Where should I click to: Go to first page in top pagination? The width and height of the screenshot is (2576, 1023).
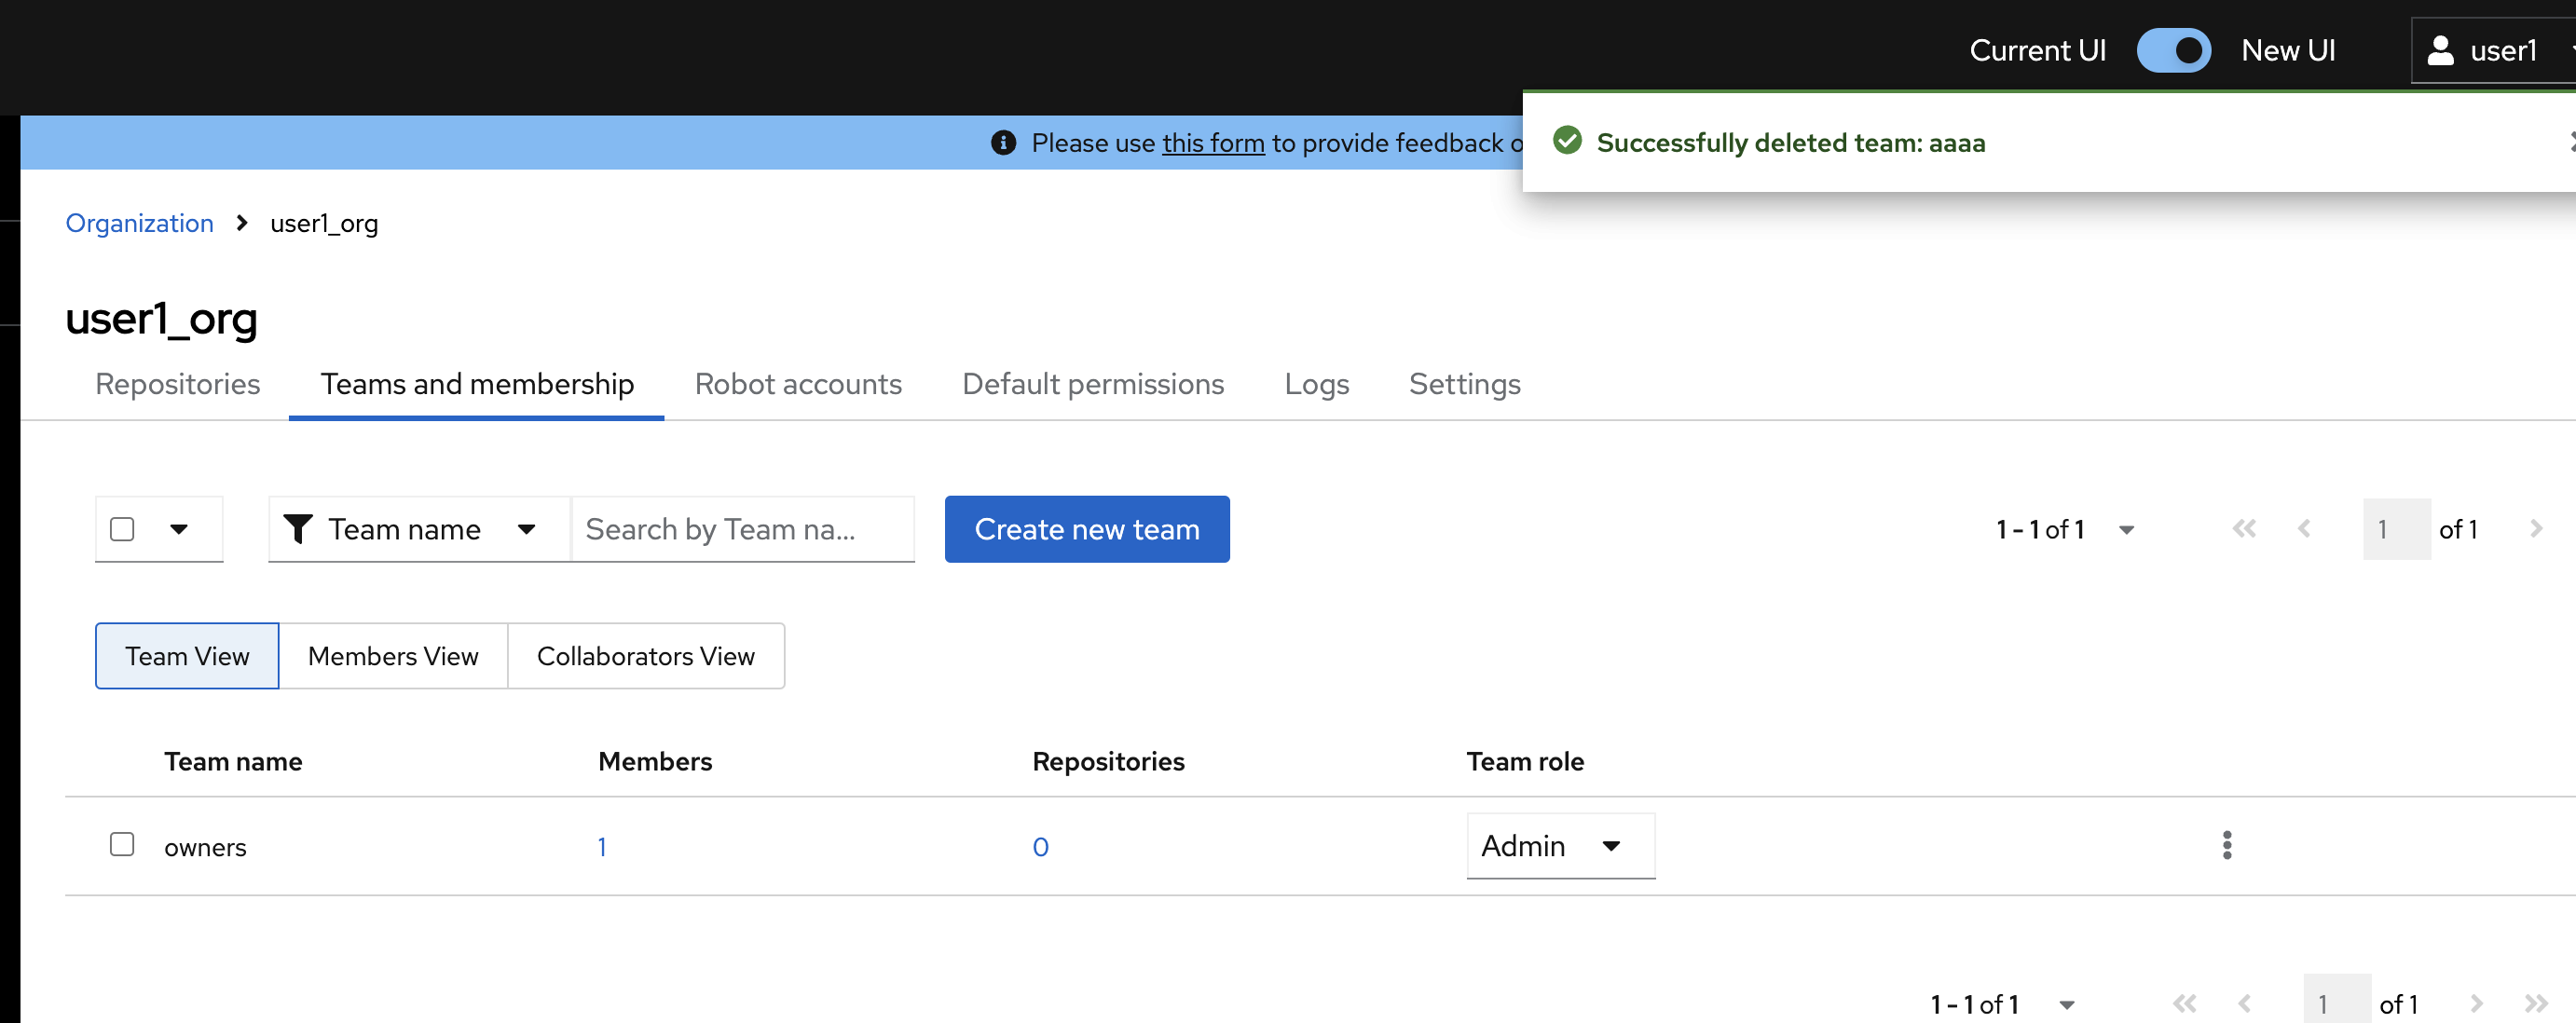pos(2244,529)
